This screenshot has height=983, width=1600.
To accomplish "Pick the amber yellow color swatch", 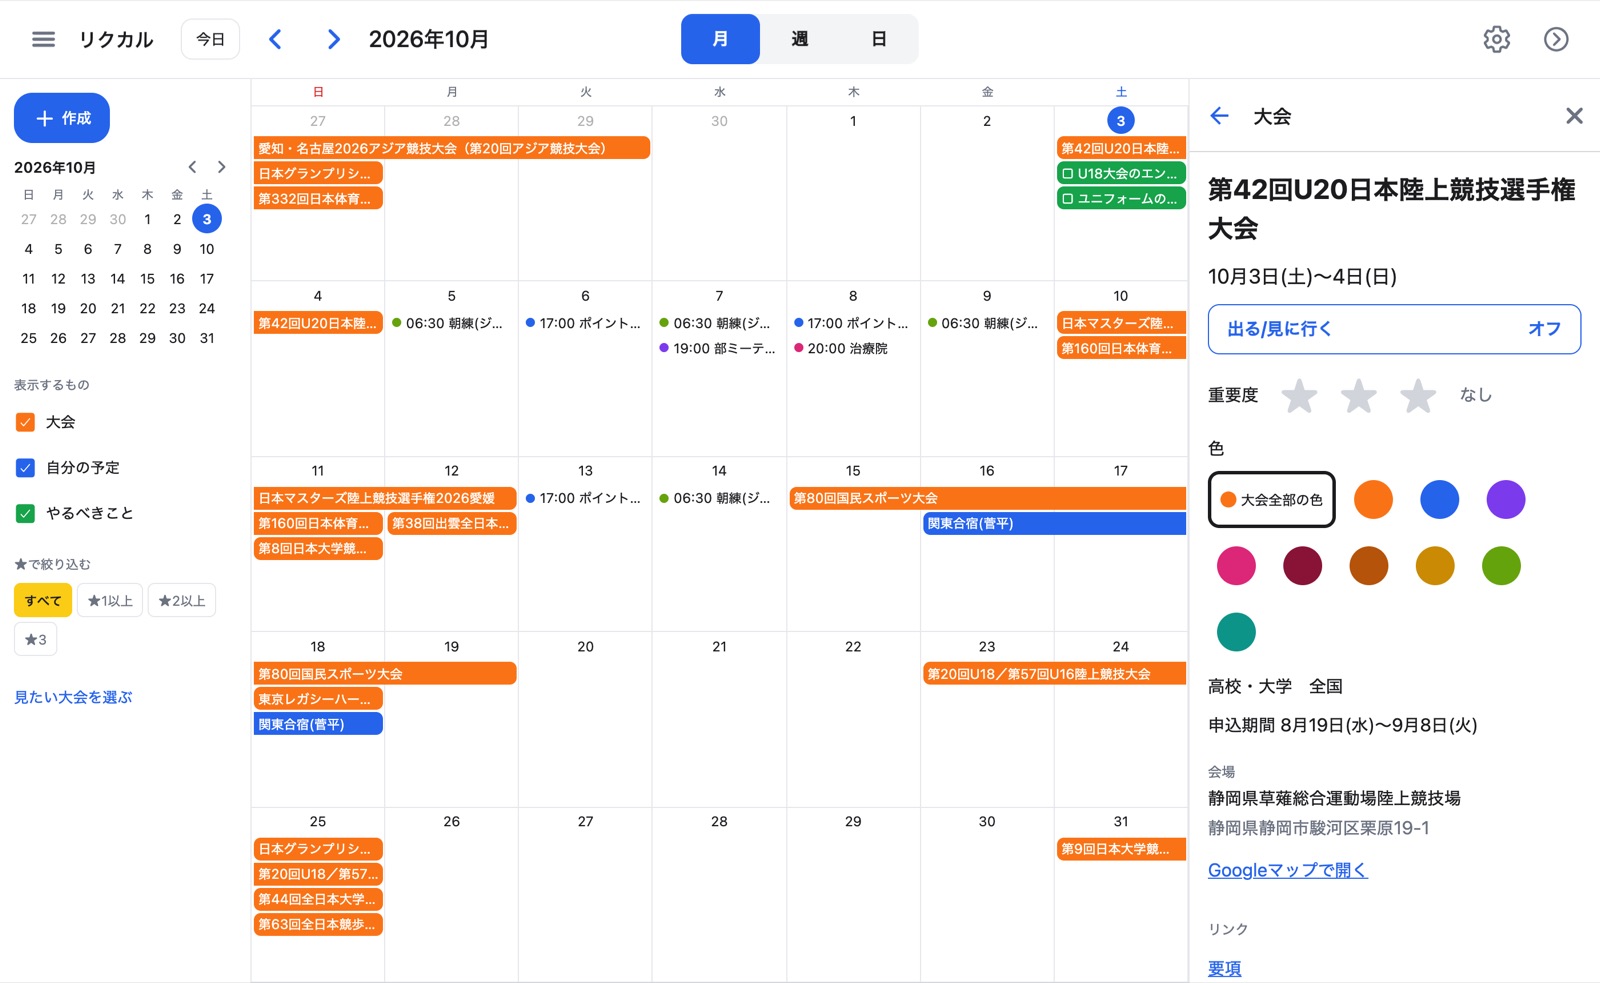I will pyautogui.click(x=1435, y=566).
